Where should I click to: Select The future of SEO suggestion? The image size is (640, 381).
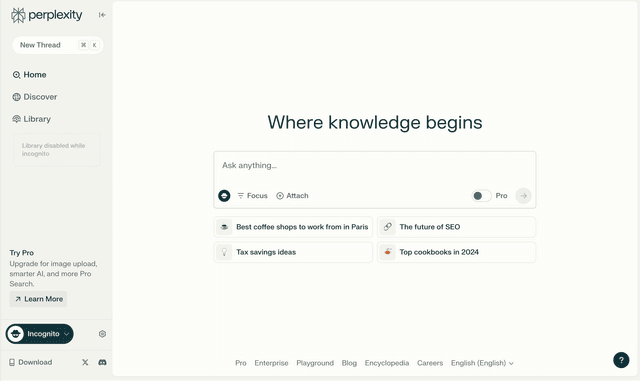(x=456, y=227)
